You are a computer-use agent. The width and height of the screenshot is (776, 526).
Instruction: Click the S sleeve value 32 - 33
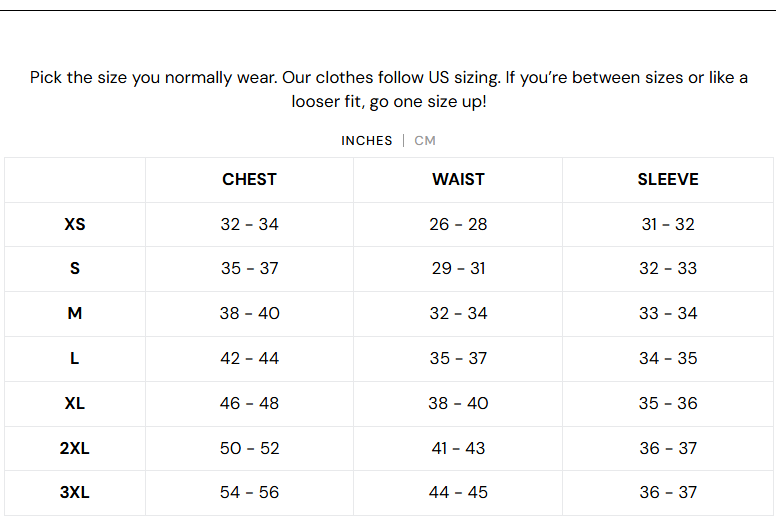point(668,269)
